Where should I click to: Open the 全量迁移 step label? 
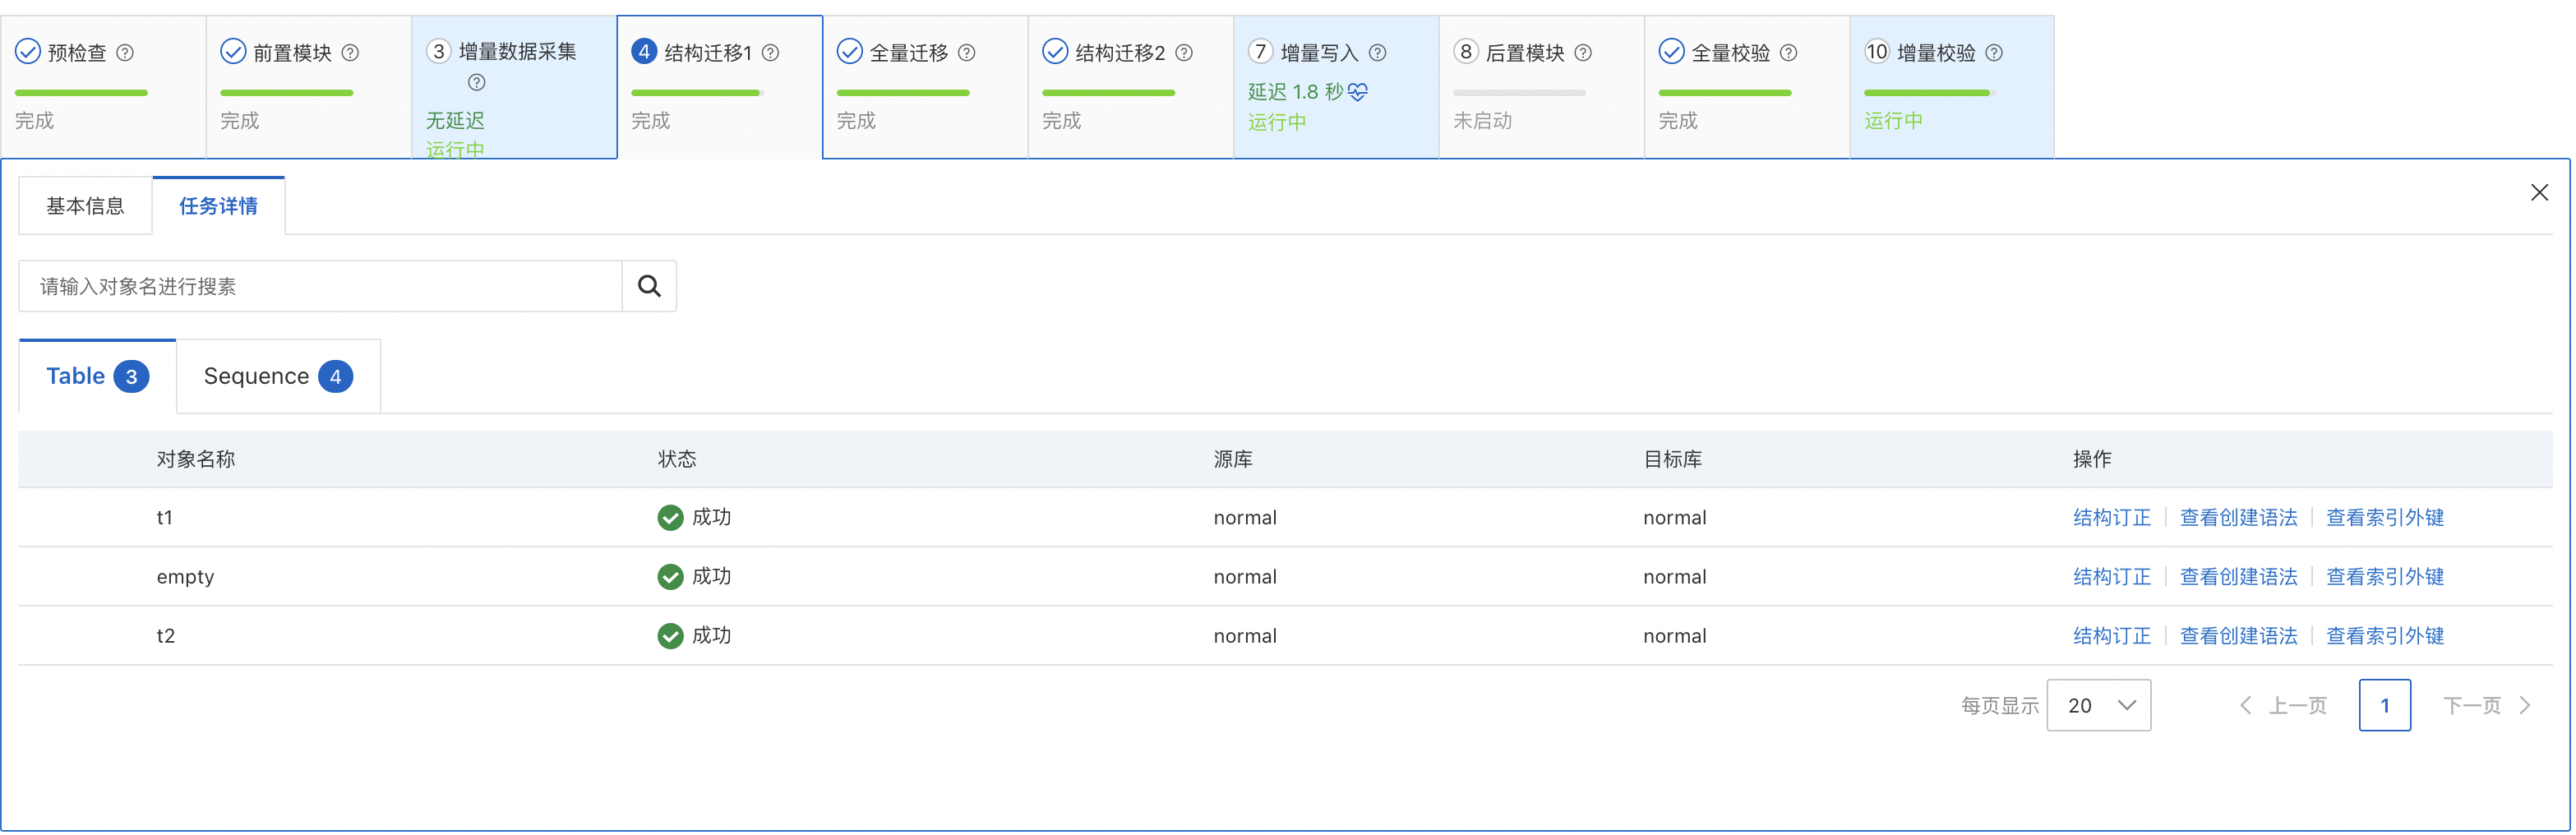point(909,53)
